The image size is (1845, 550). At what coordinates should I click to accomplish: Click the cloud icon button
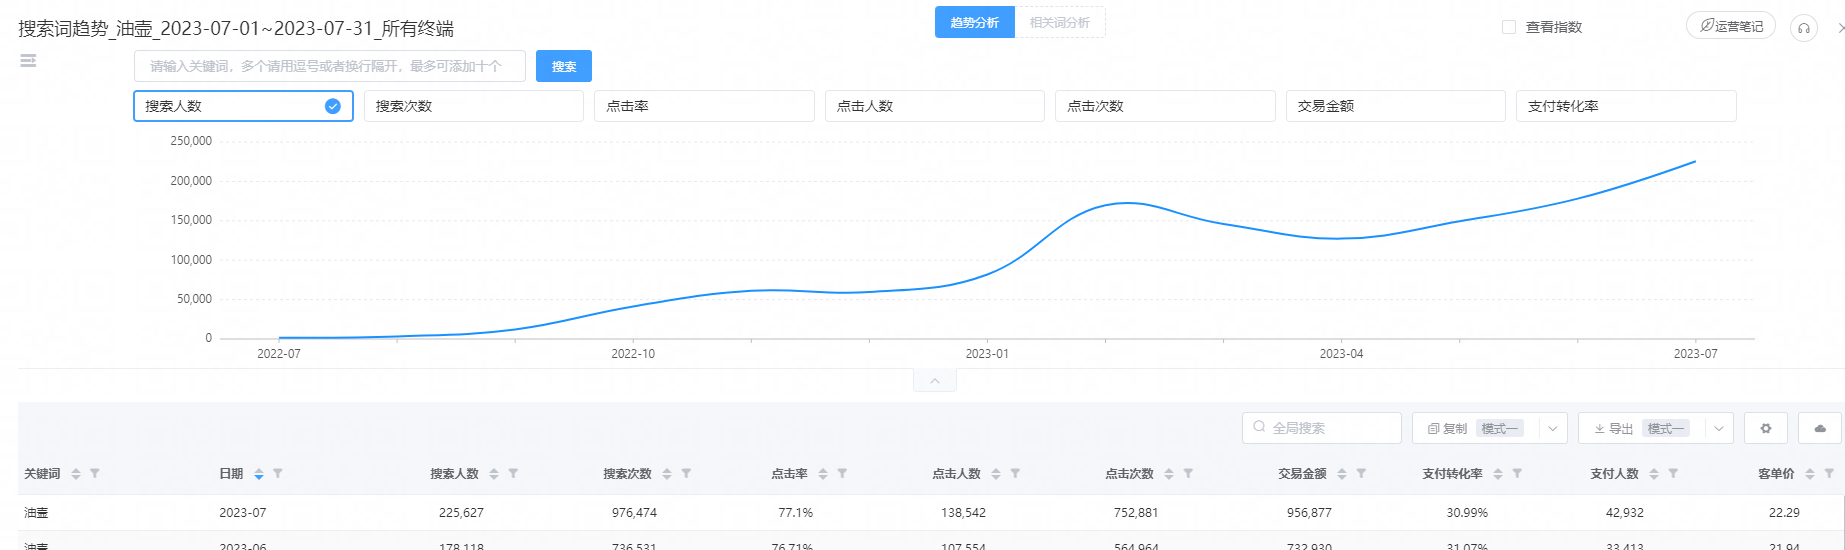pyautogui.click(x=1819, y=428)
